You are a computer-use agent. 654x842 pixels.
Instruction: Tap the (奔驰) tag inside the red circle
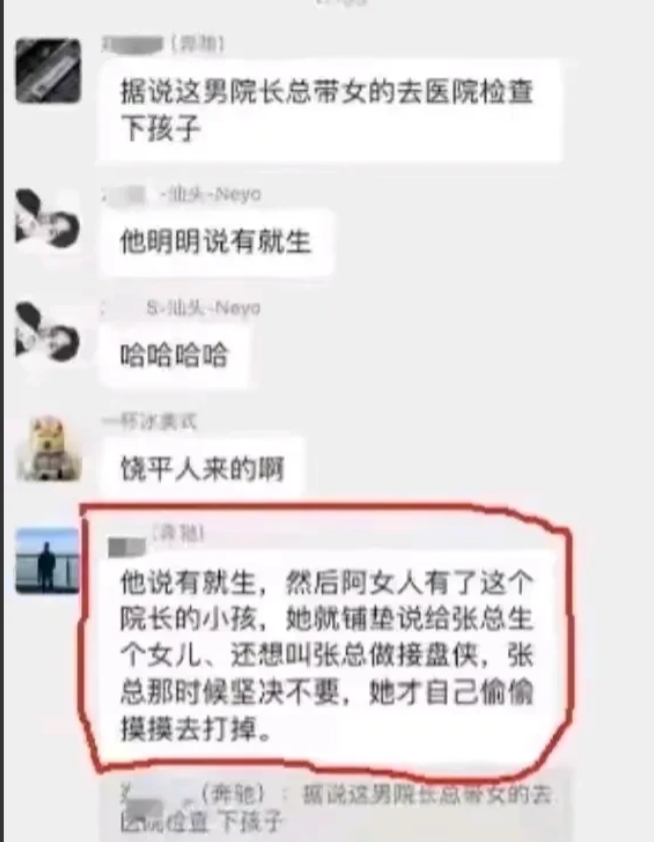179,534
